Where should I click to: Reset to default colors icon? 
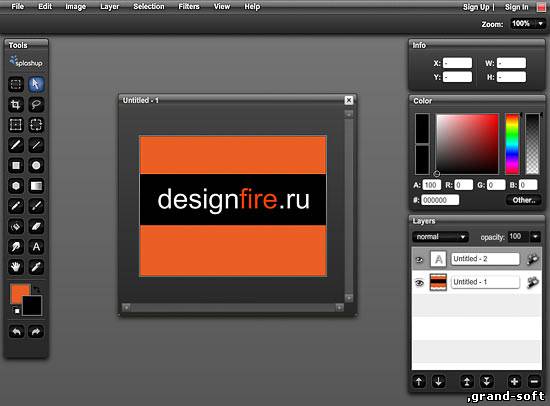pyautogui.click(x=16, y=311)
